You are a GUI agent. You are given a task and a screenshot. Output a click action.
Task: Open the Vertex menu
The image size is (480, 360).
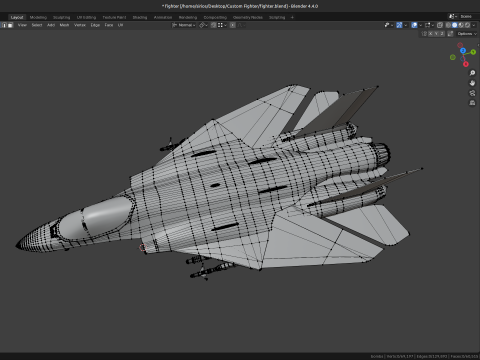[80, 25]
